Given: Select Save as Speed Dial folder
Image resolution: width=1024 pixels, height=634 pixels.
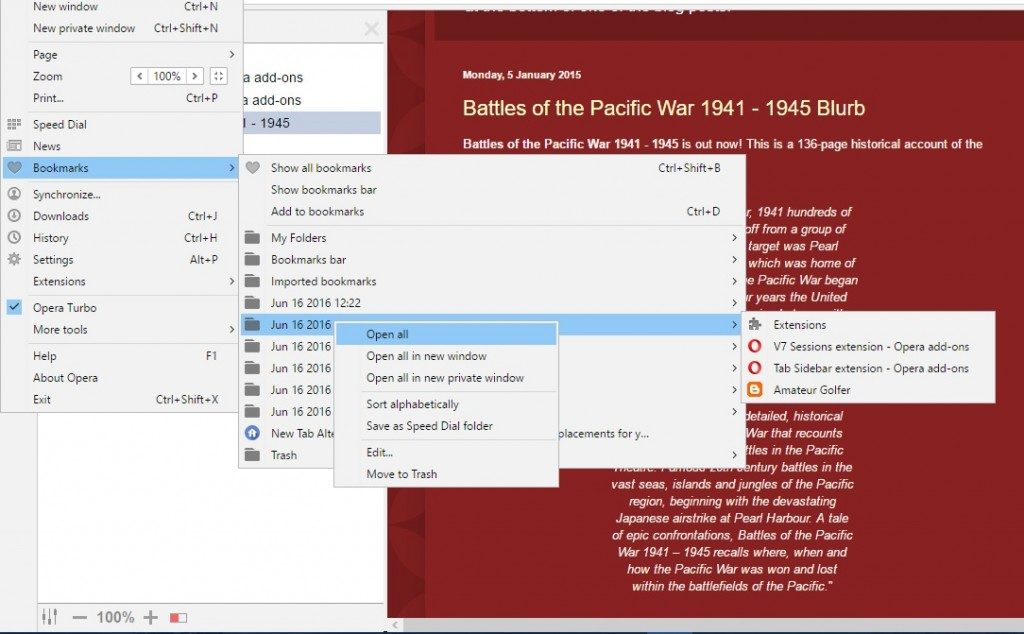Looking at the screenshot, I should (446, 426).
